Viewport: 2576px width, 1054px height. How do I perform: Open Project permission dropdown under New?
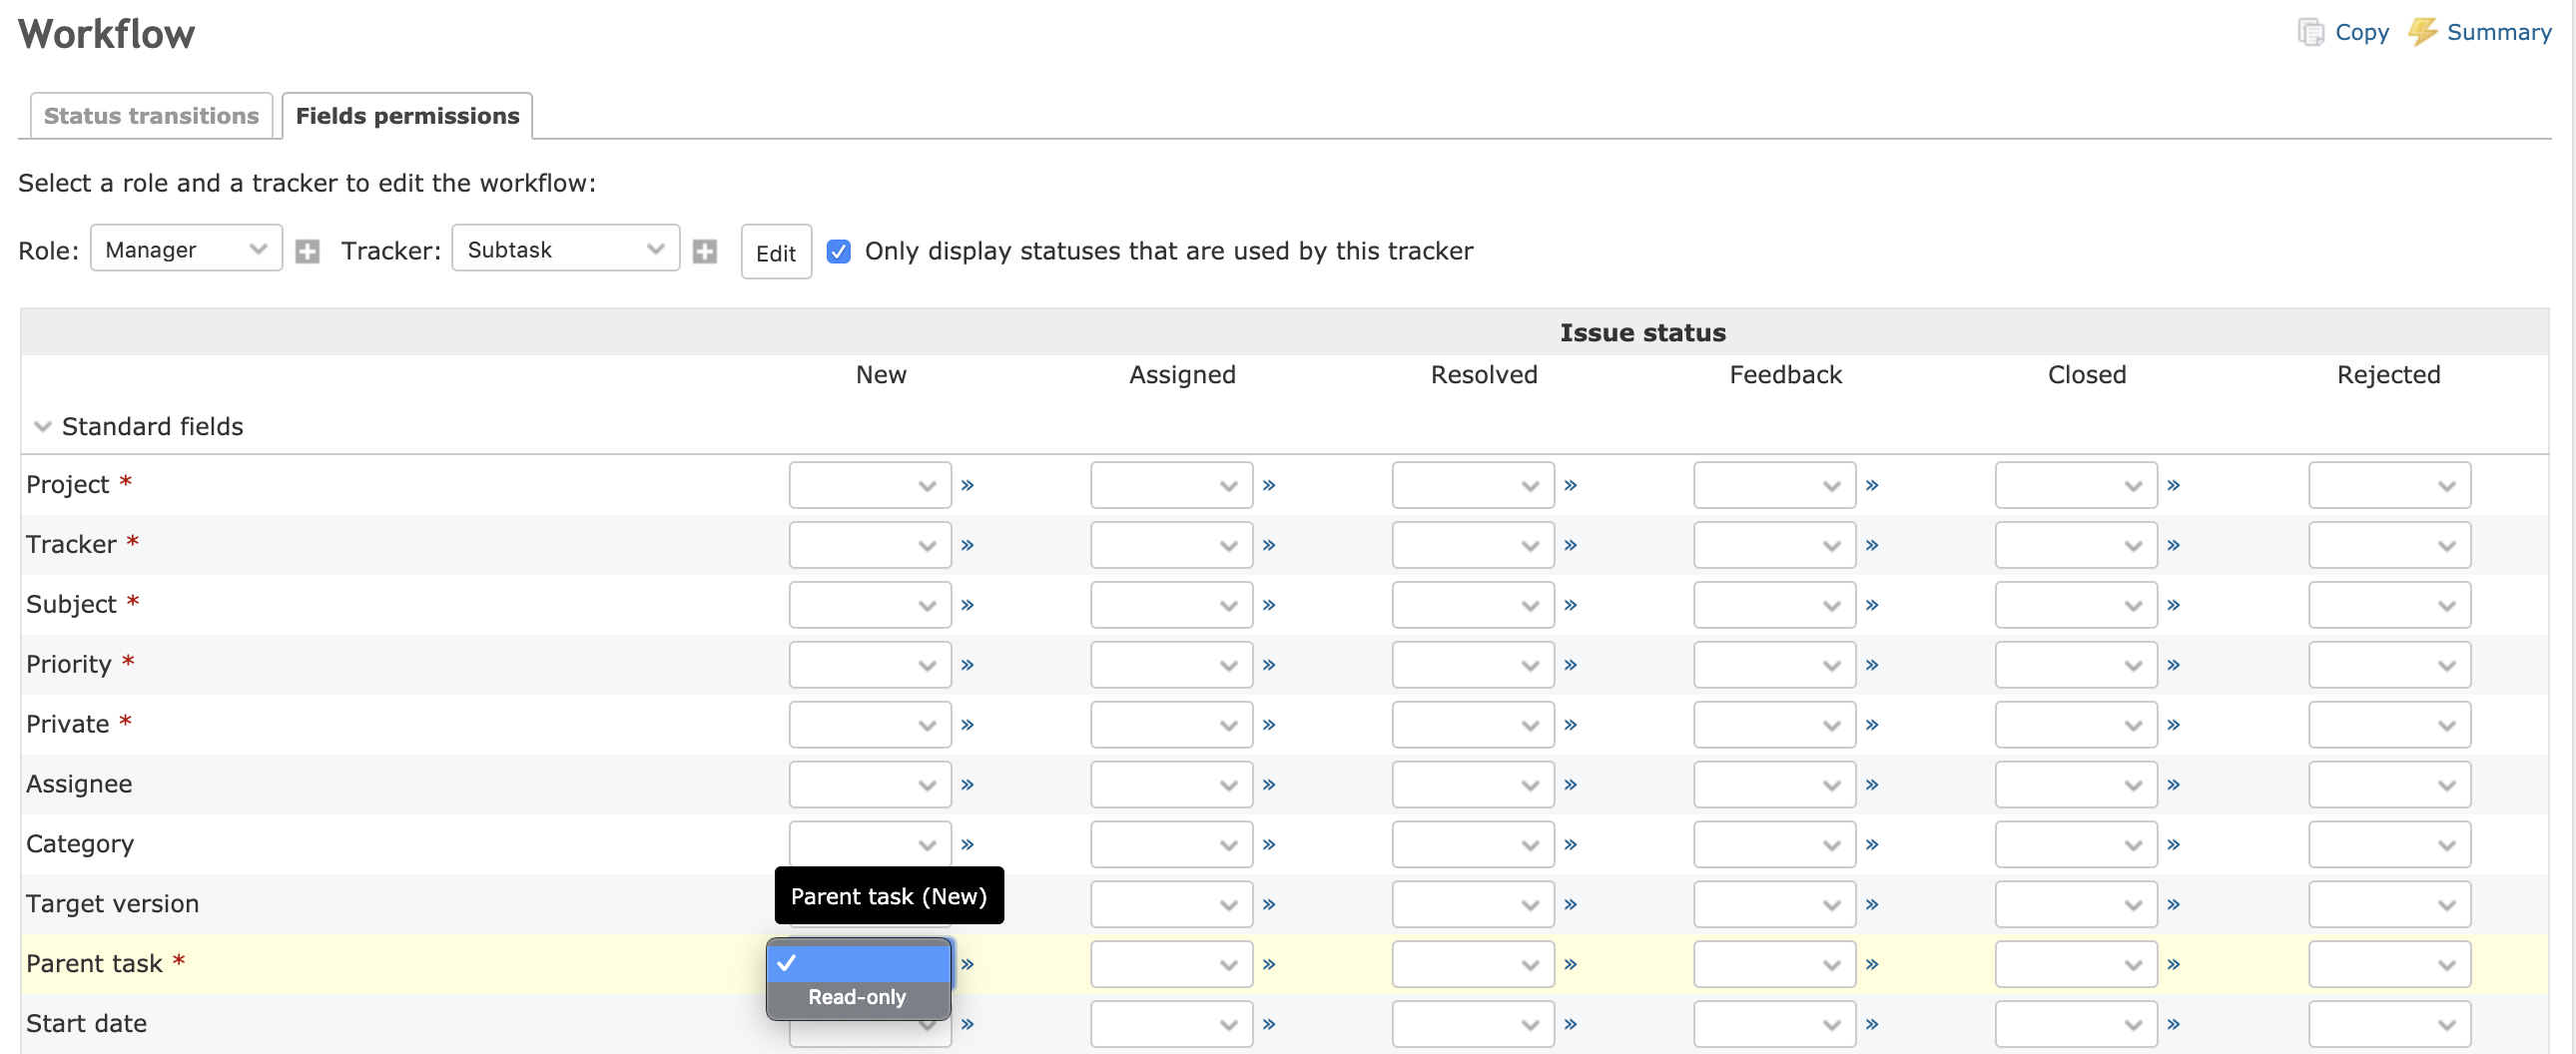coord(870,485)
